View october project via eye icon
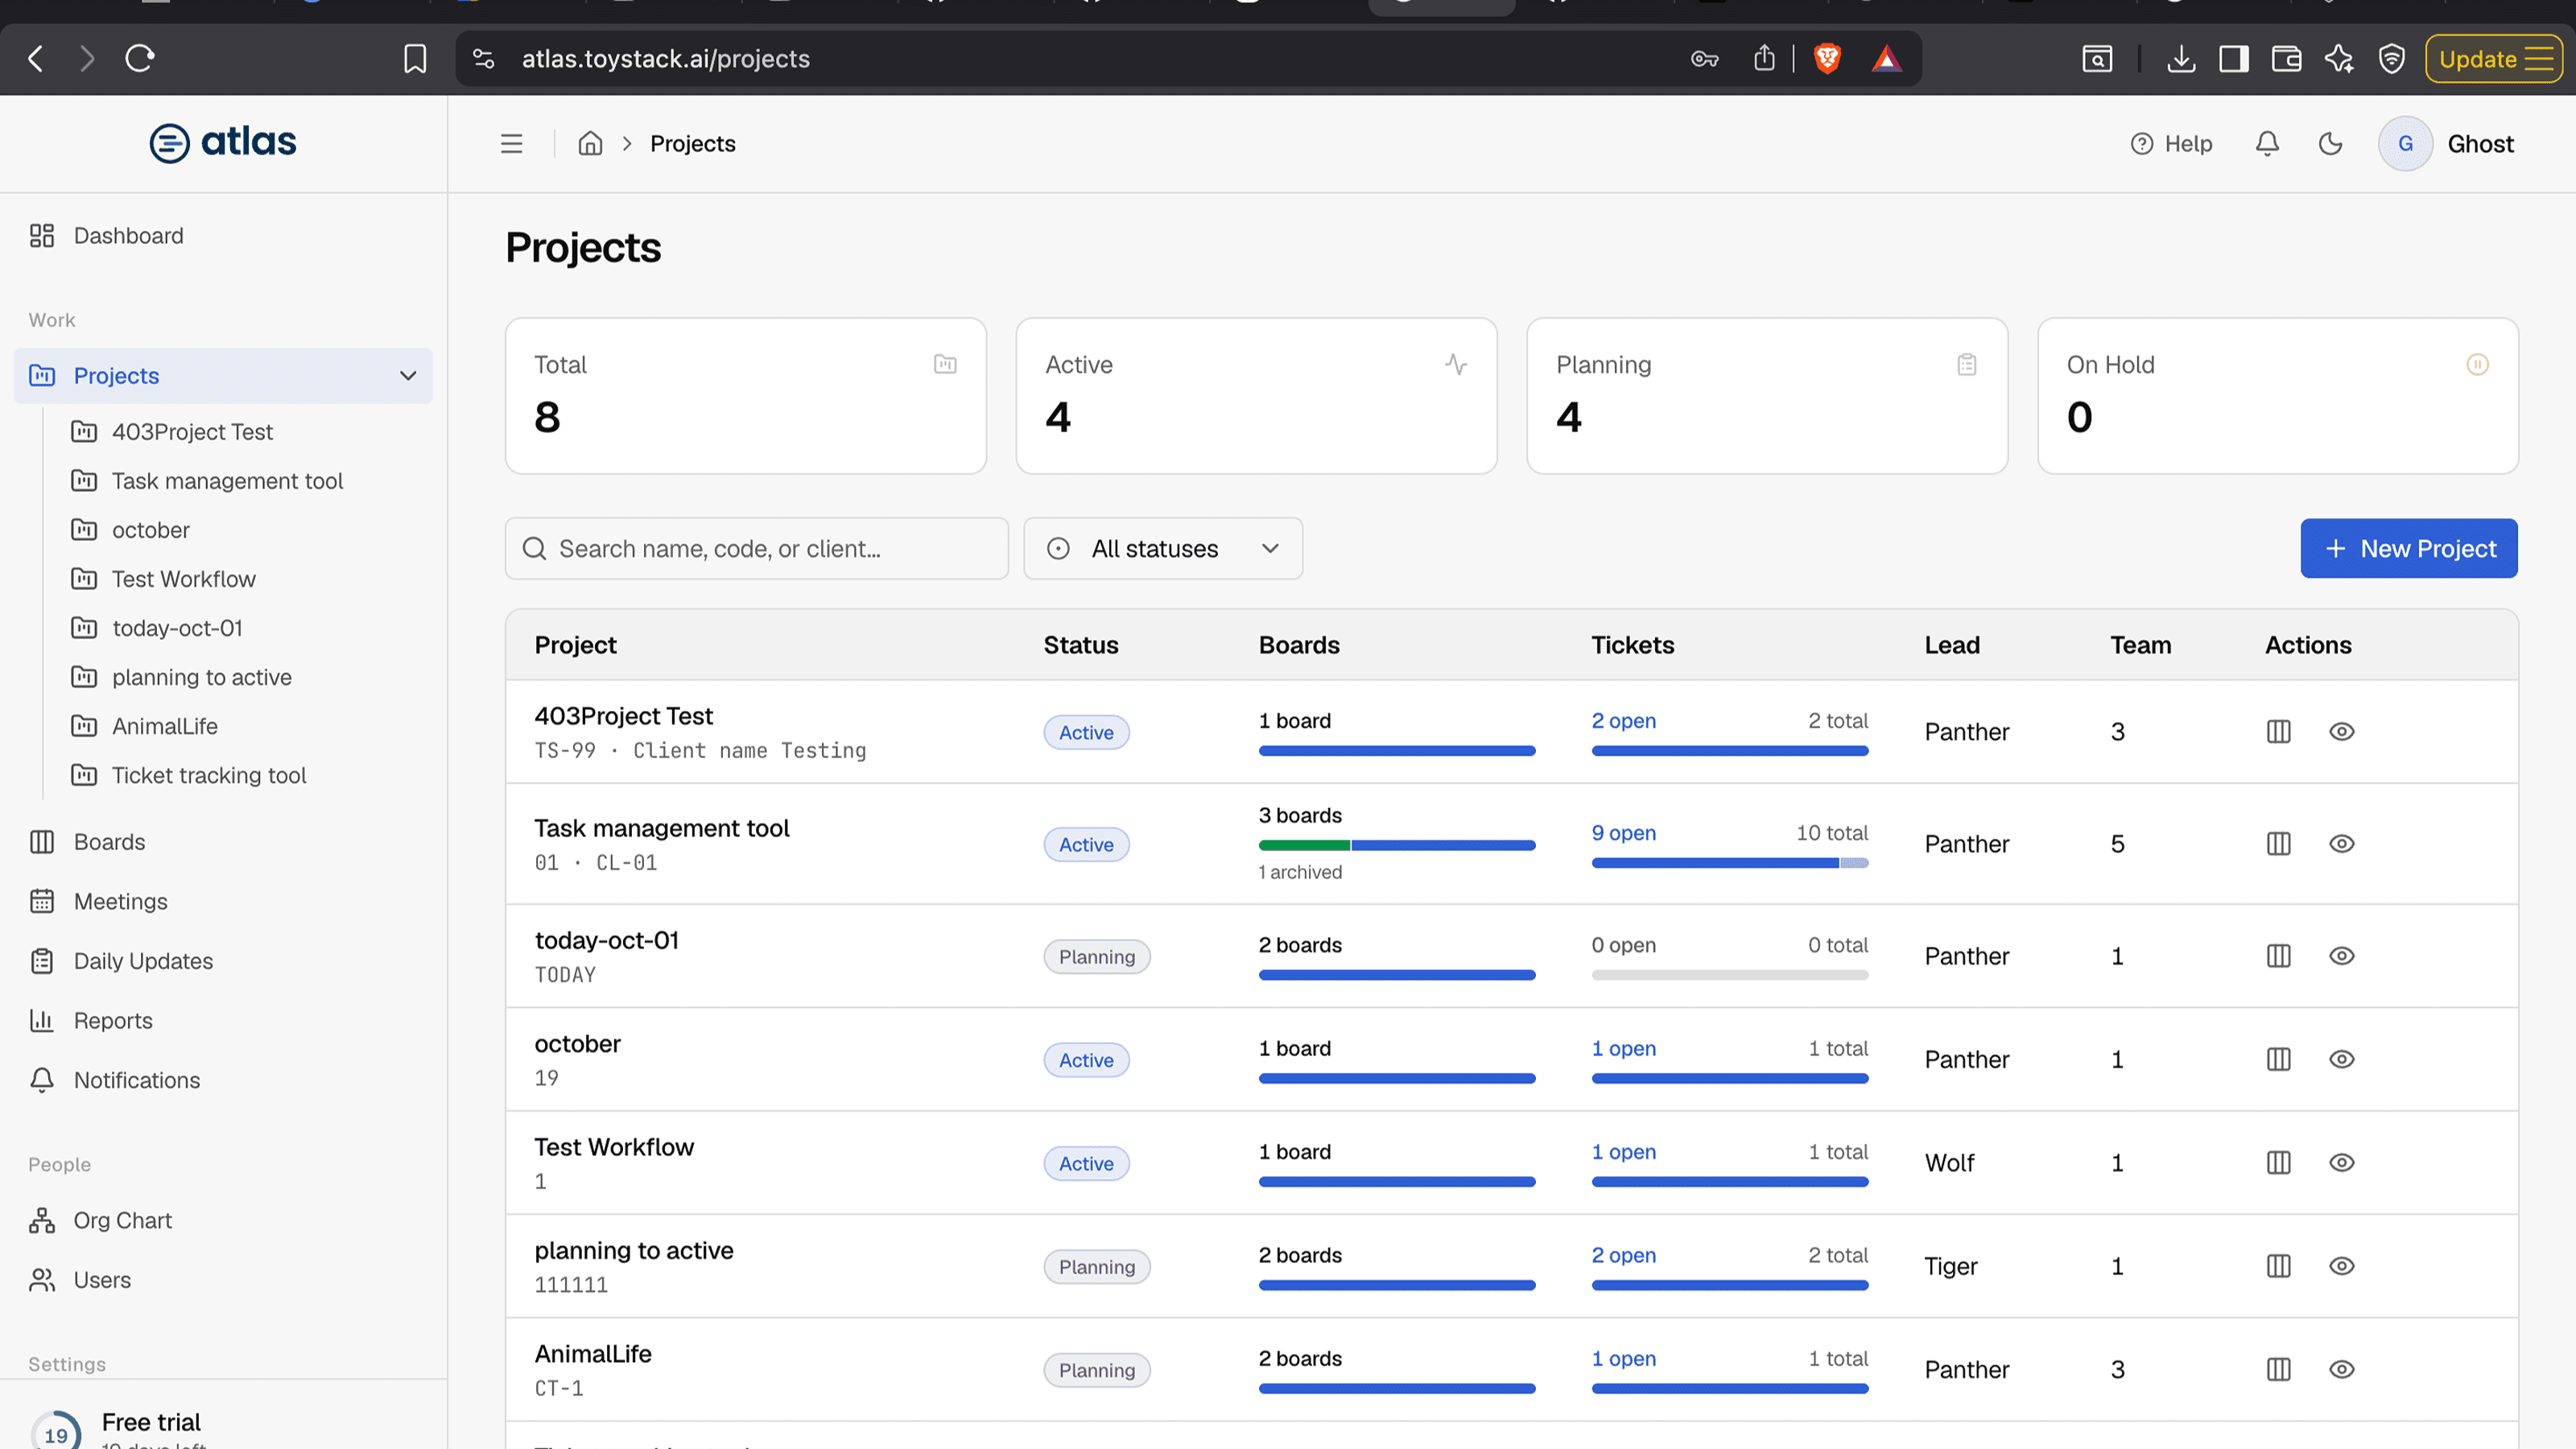This screenshot has width=2576, height=1449. click(x=2341, y=1059)
